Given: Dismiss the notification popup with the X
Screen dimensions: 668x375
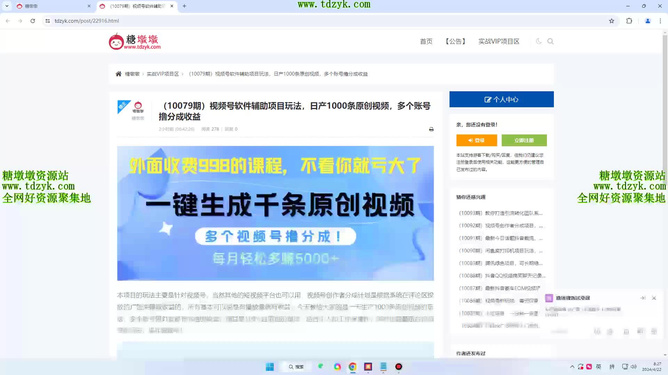Looking at the screenshot, I should pyautogui.click(x=654, y=298).
